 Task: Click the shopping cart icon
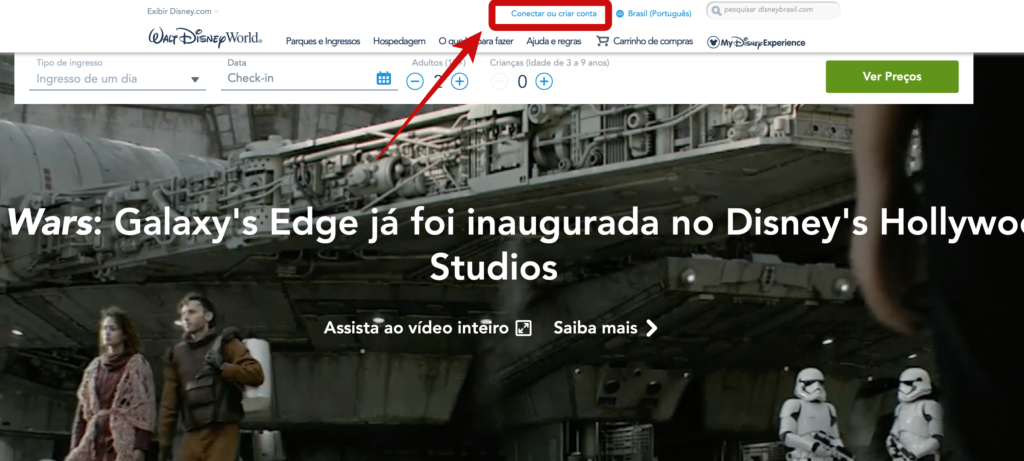point(602,41)
